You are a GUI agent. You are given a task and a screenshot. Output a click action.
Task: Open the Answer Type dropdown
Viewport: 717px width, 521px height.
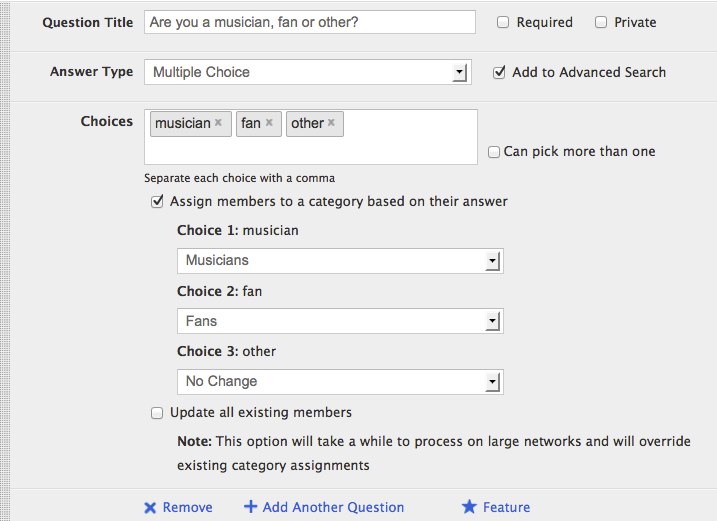308,72
